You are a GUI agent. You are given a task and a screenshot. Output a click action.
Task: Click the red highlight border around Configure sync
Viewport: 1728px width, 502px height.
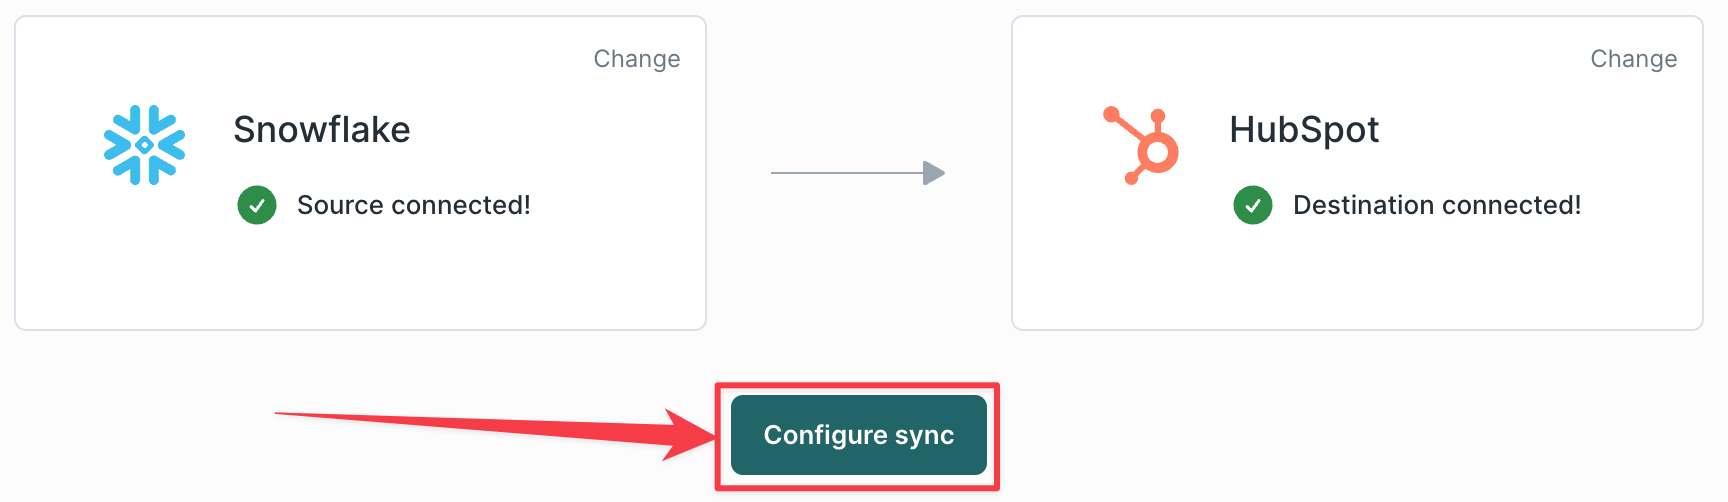click(x=857, y=386)
